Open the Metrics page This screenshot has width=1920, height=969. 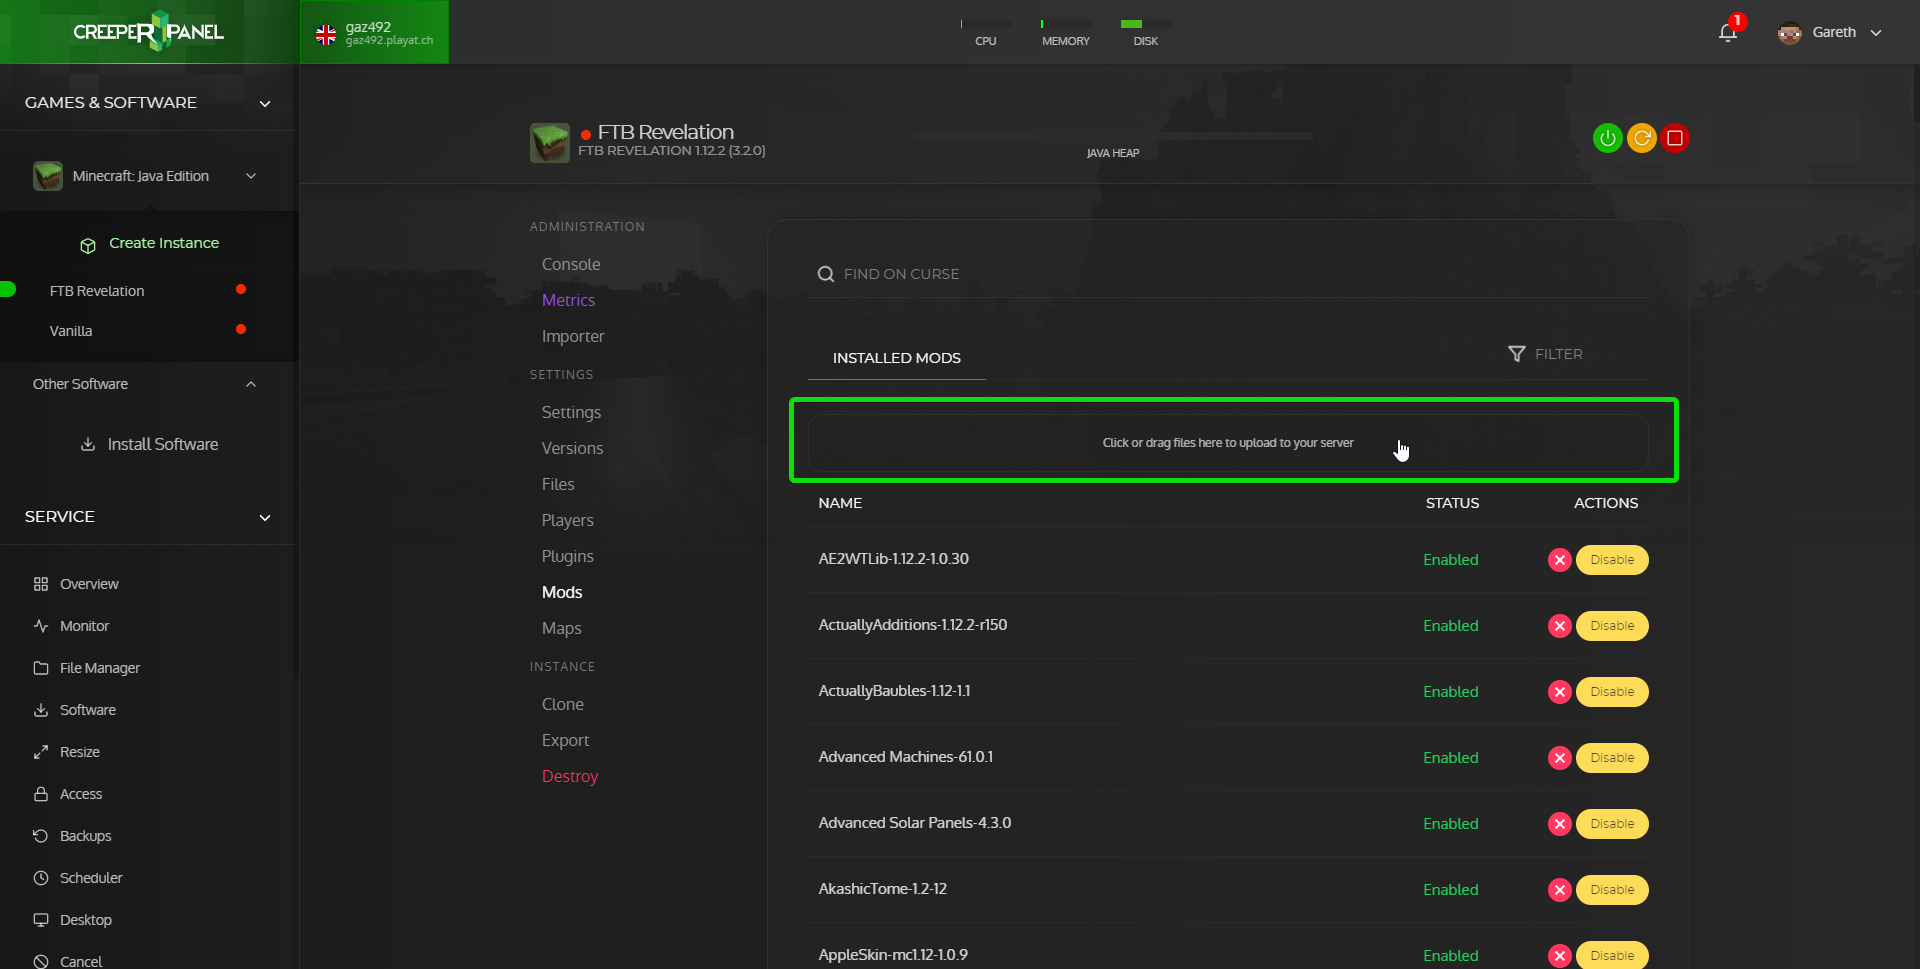pyautogui.click(x=568, y=300)
